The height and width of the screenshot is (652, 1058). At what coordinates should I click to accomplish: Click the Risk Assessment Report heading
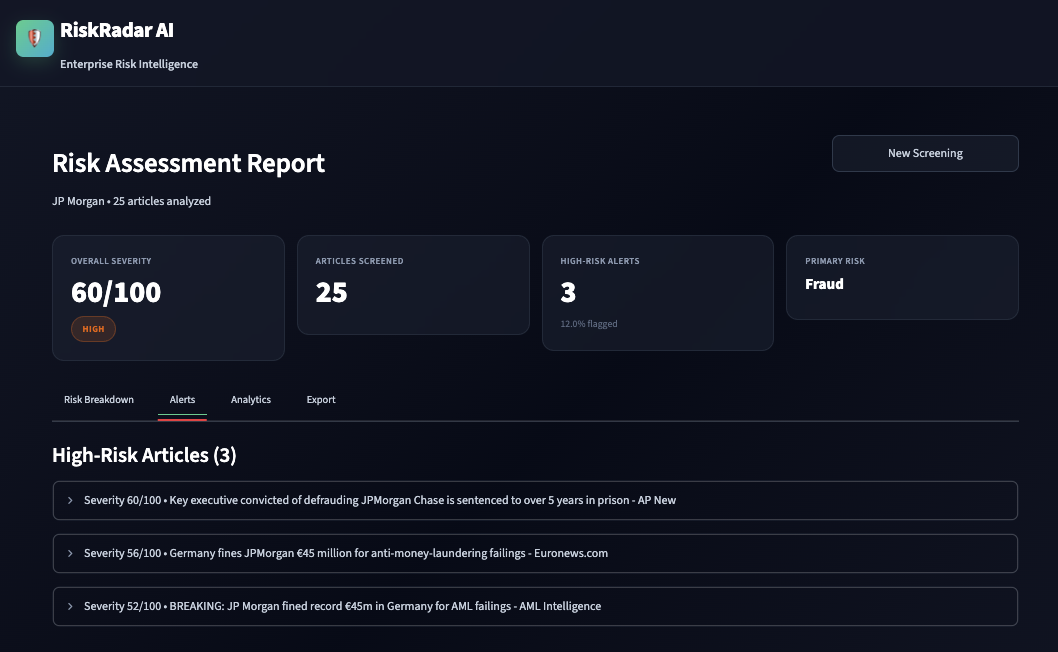188,163
